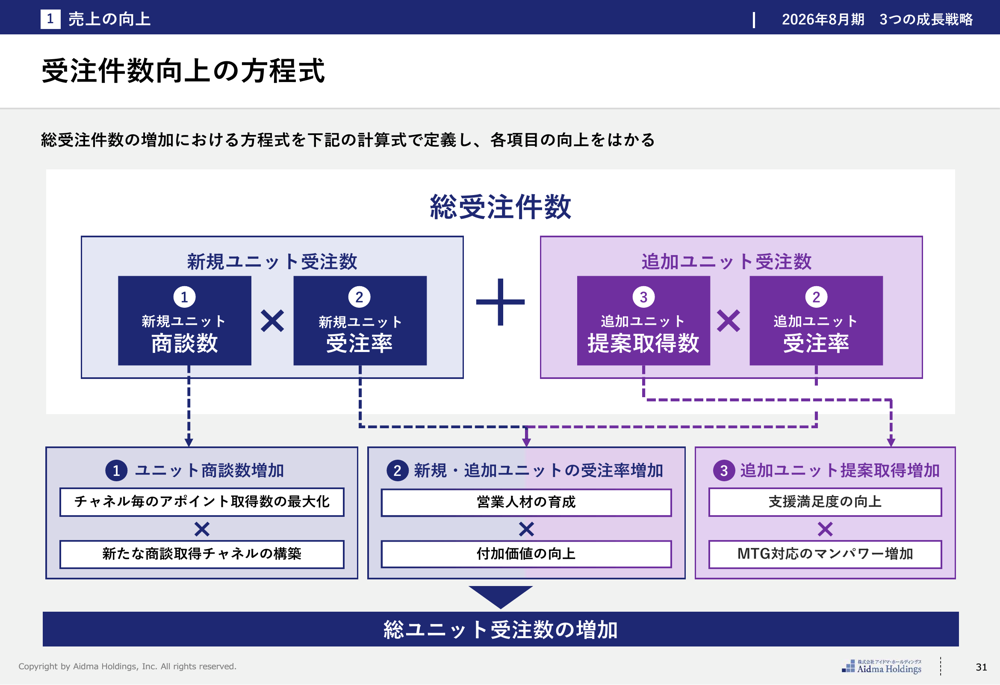Select the 支援満足度の向上 box
The image size is (1000, 685).
tap(825, 502)
